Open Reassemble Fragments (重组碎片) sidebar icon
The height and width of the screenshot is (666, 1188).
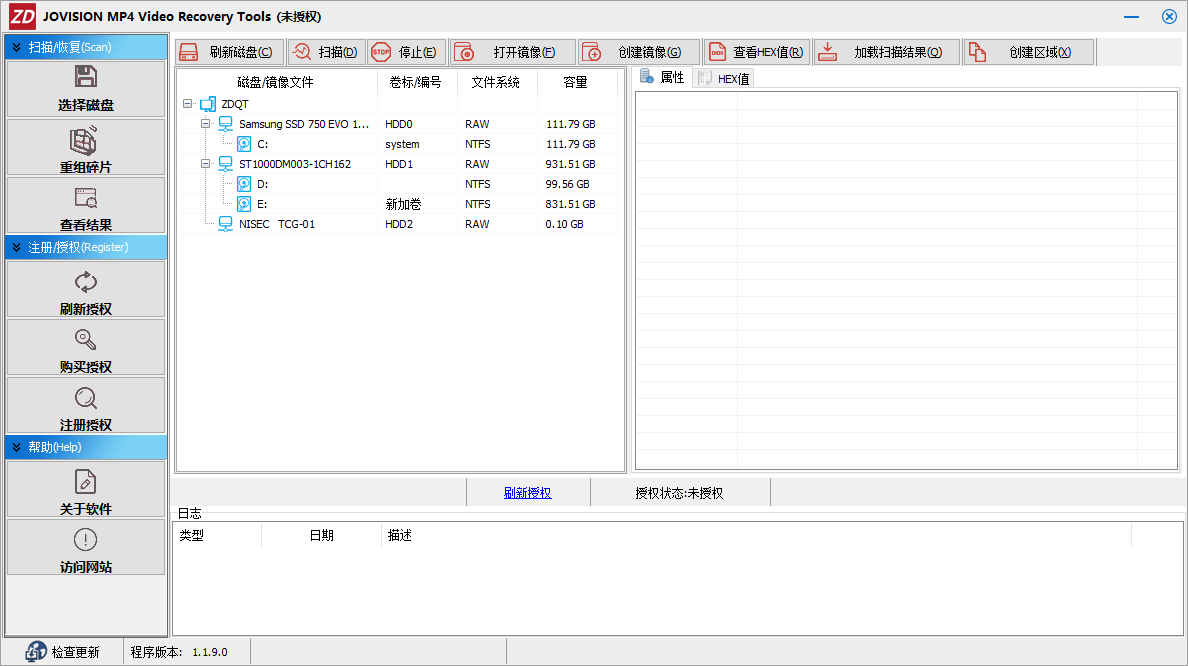84,140
